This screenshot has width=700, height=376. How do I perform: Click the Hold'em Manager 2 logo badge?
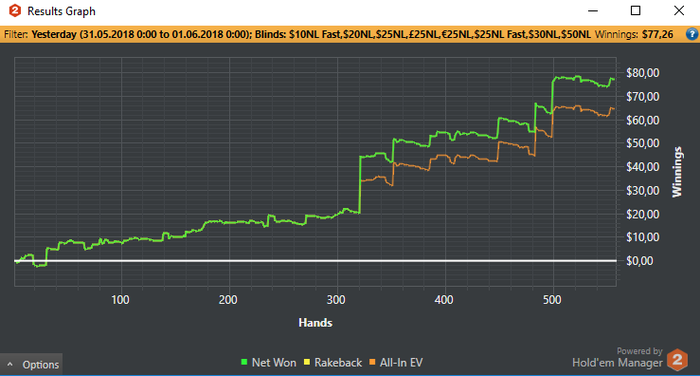pos(677,359)
